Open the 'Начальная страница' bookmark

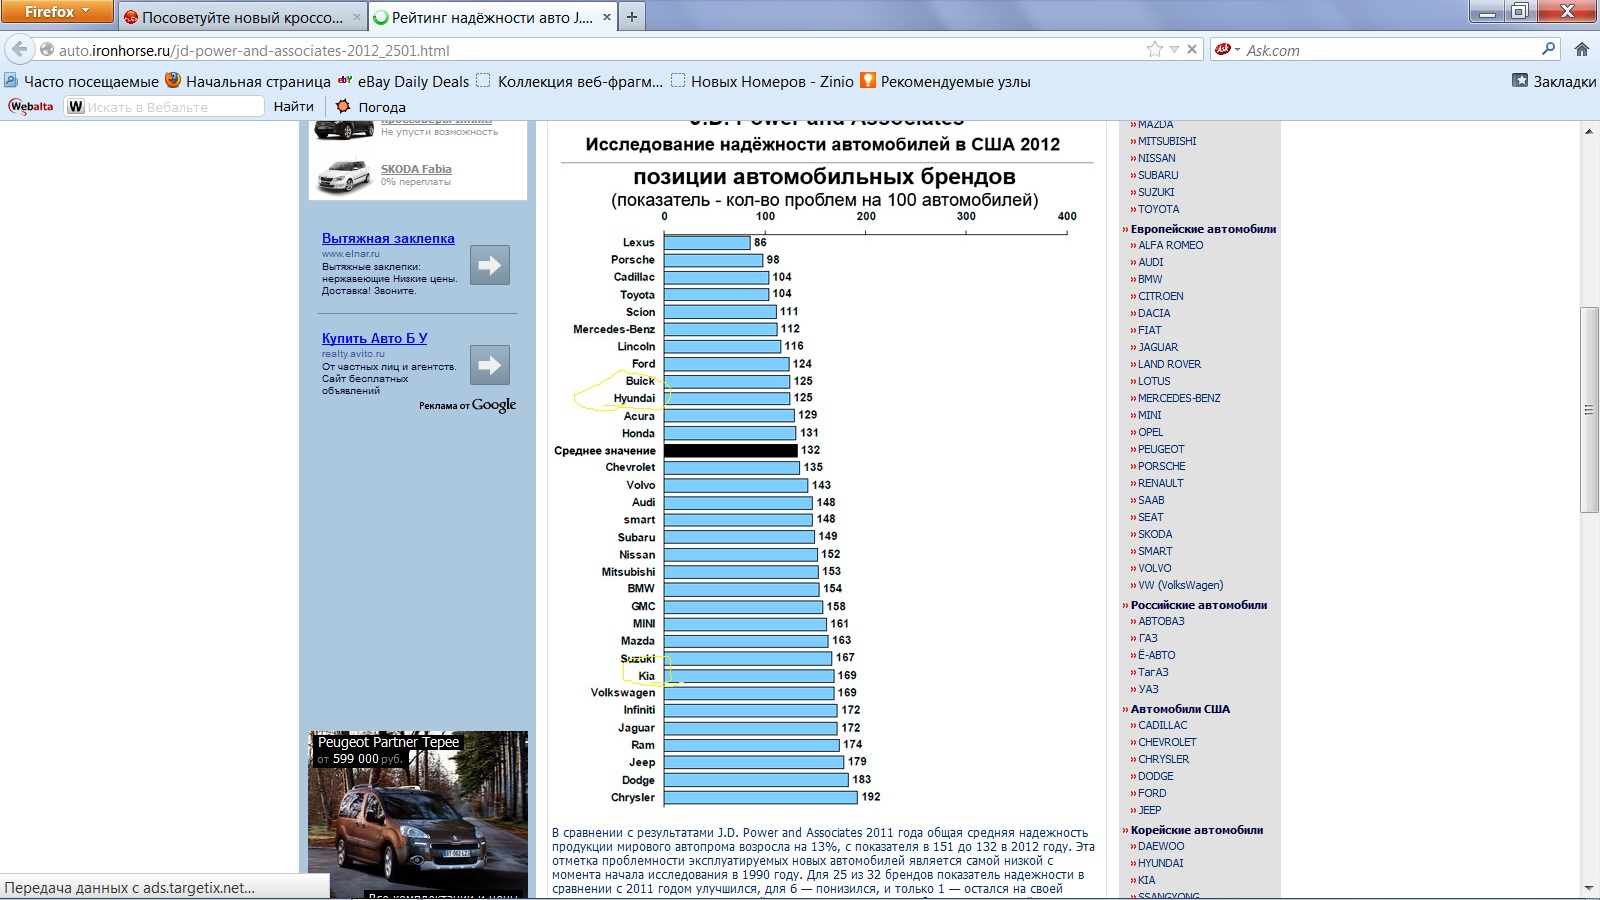click(248, 81)
